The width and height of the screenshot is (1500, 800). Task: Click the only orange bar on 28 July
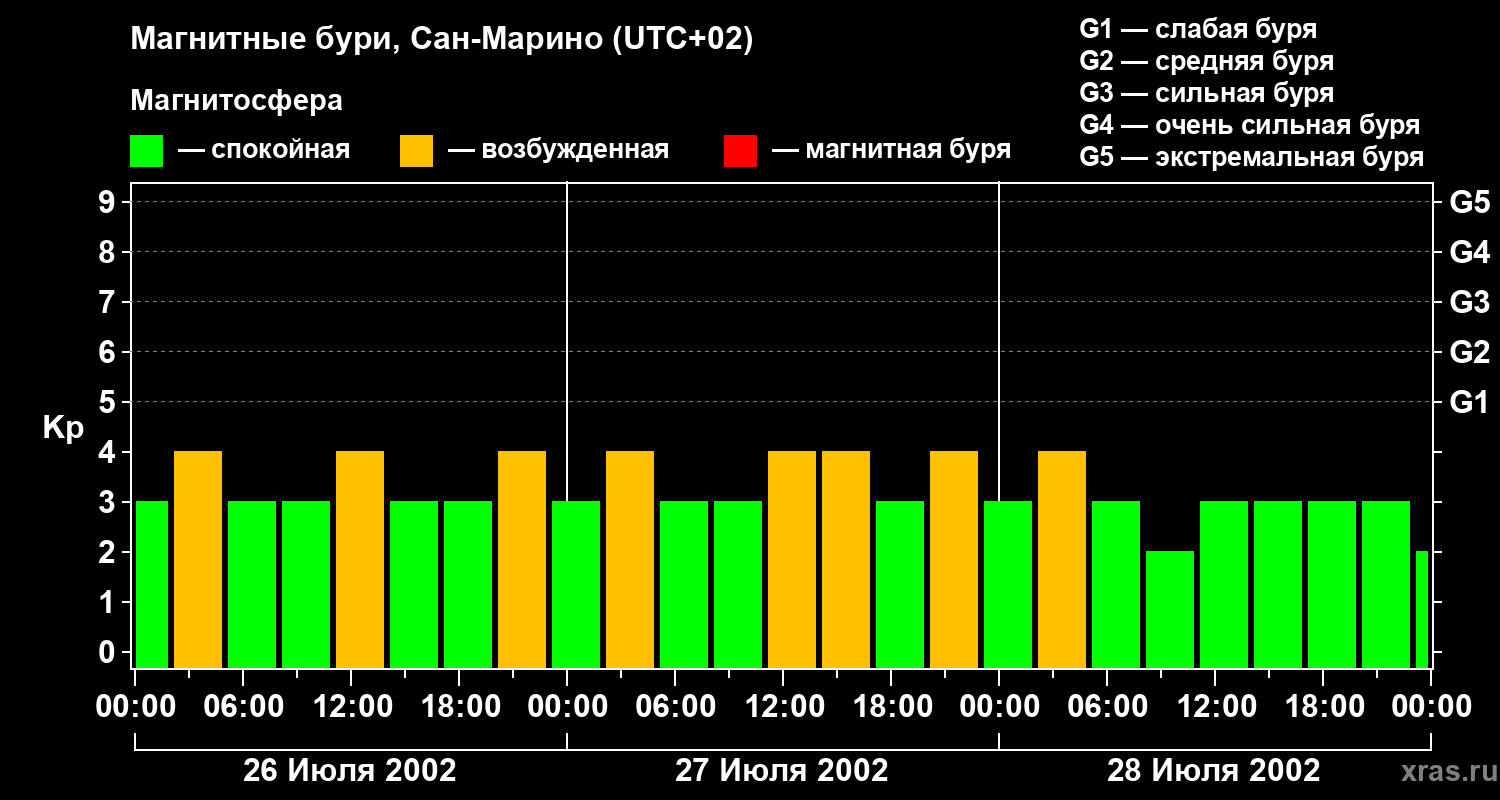[x=1062, y=560]
